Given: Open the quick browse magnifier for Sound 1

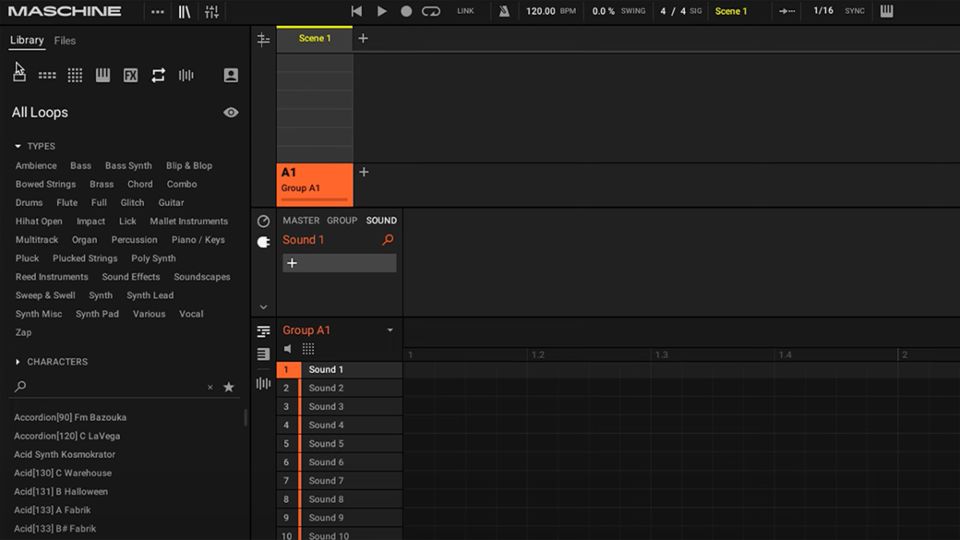Looking at the screenshot, I should click(388, 240).
